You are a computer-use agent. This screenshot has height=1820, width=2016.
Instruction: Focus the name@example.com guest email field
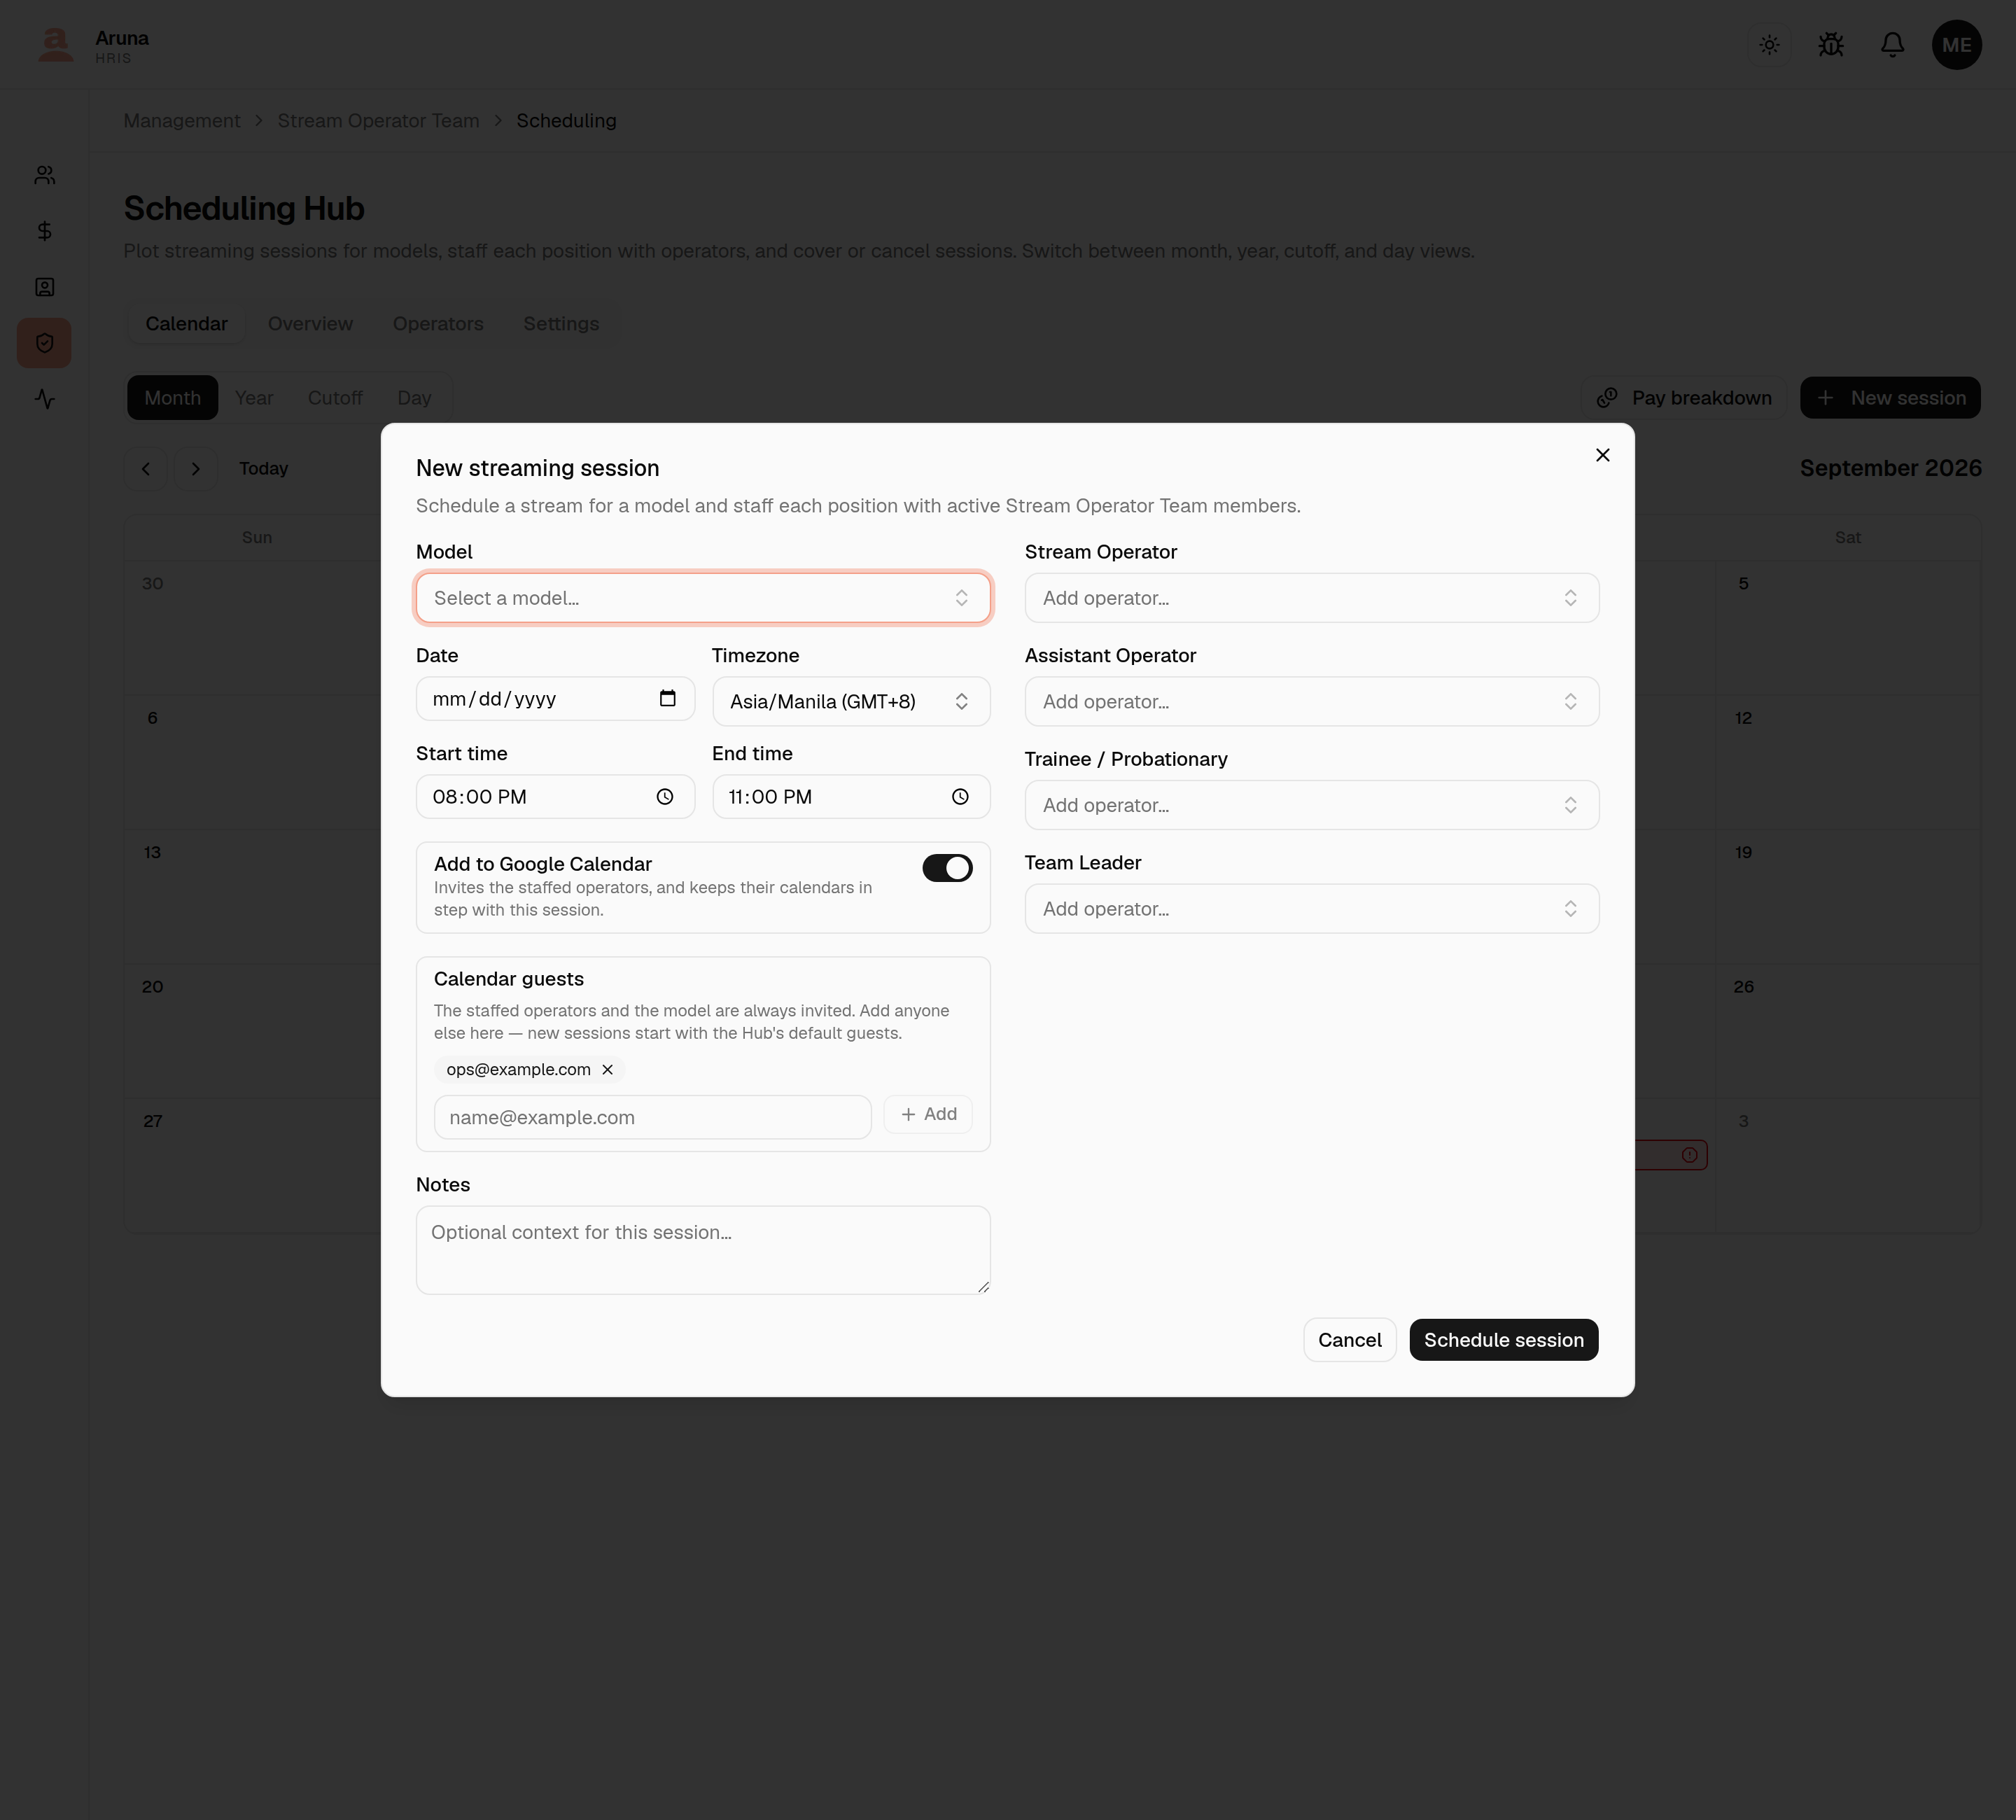652,1117
